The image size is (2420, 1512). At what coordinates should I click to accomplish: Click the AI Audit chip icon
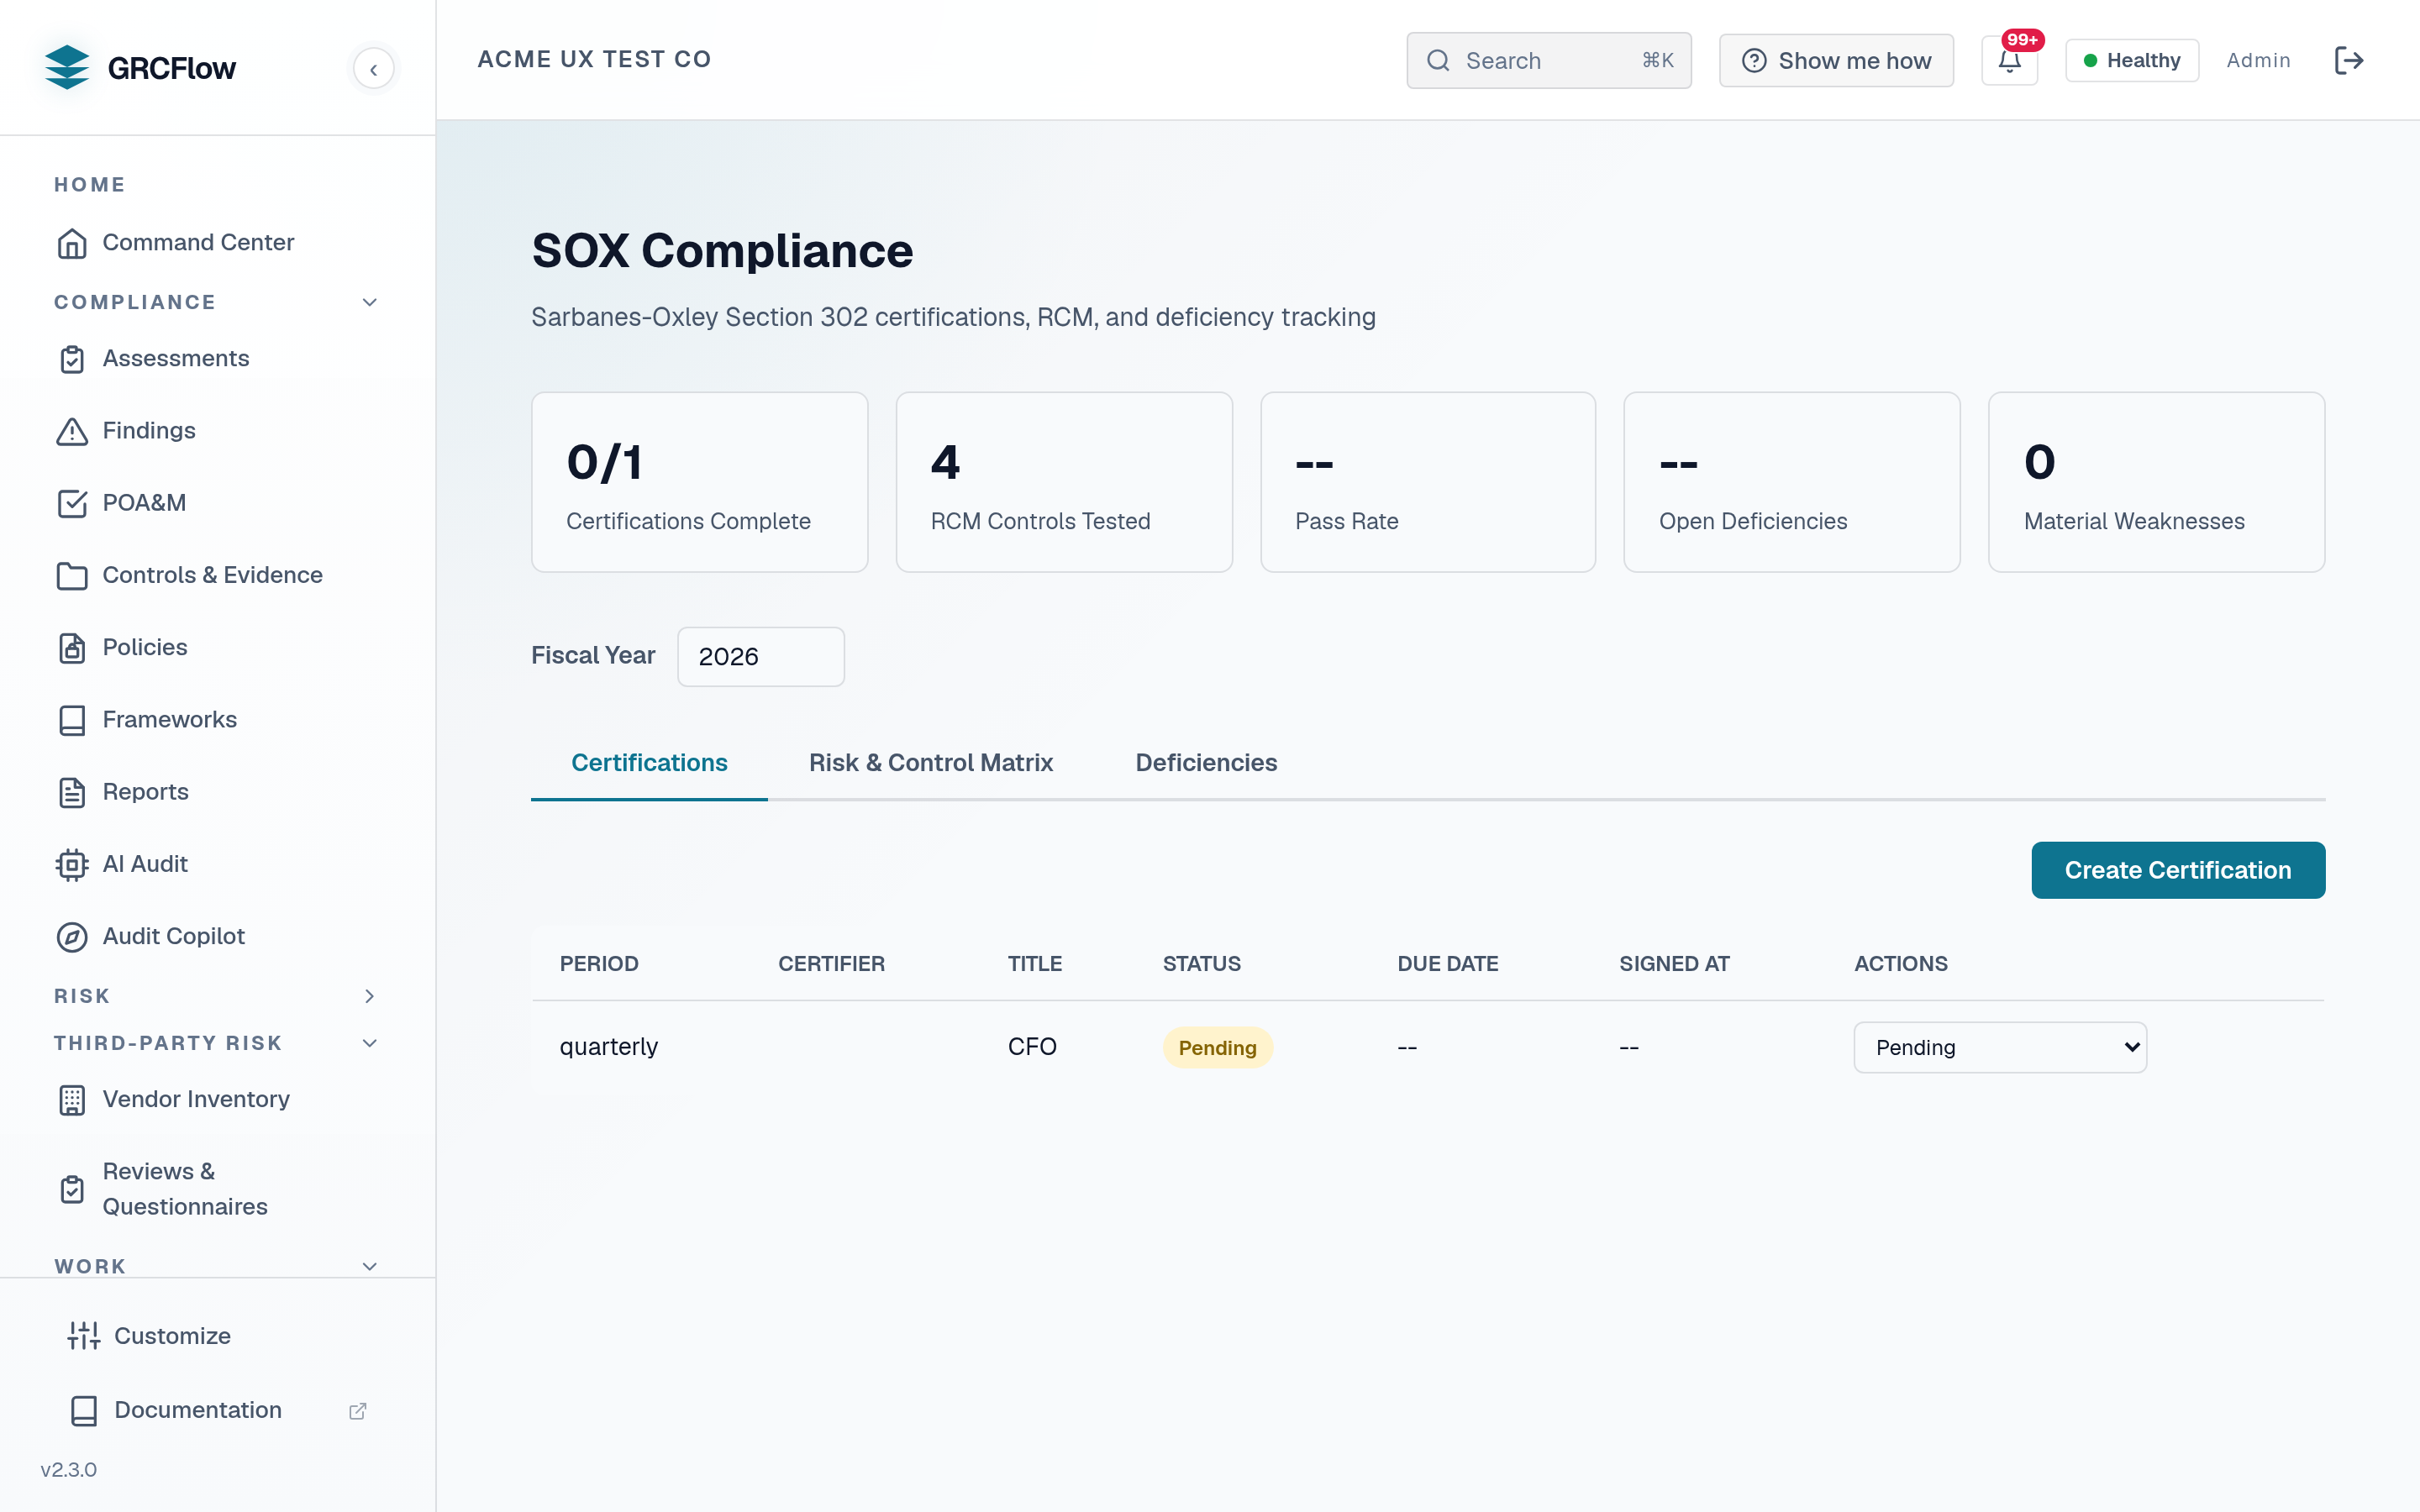click(72, 864)
